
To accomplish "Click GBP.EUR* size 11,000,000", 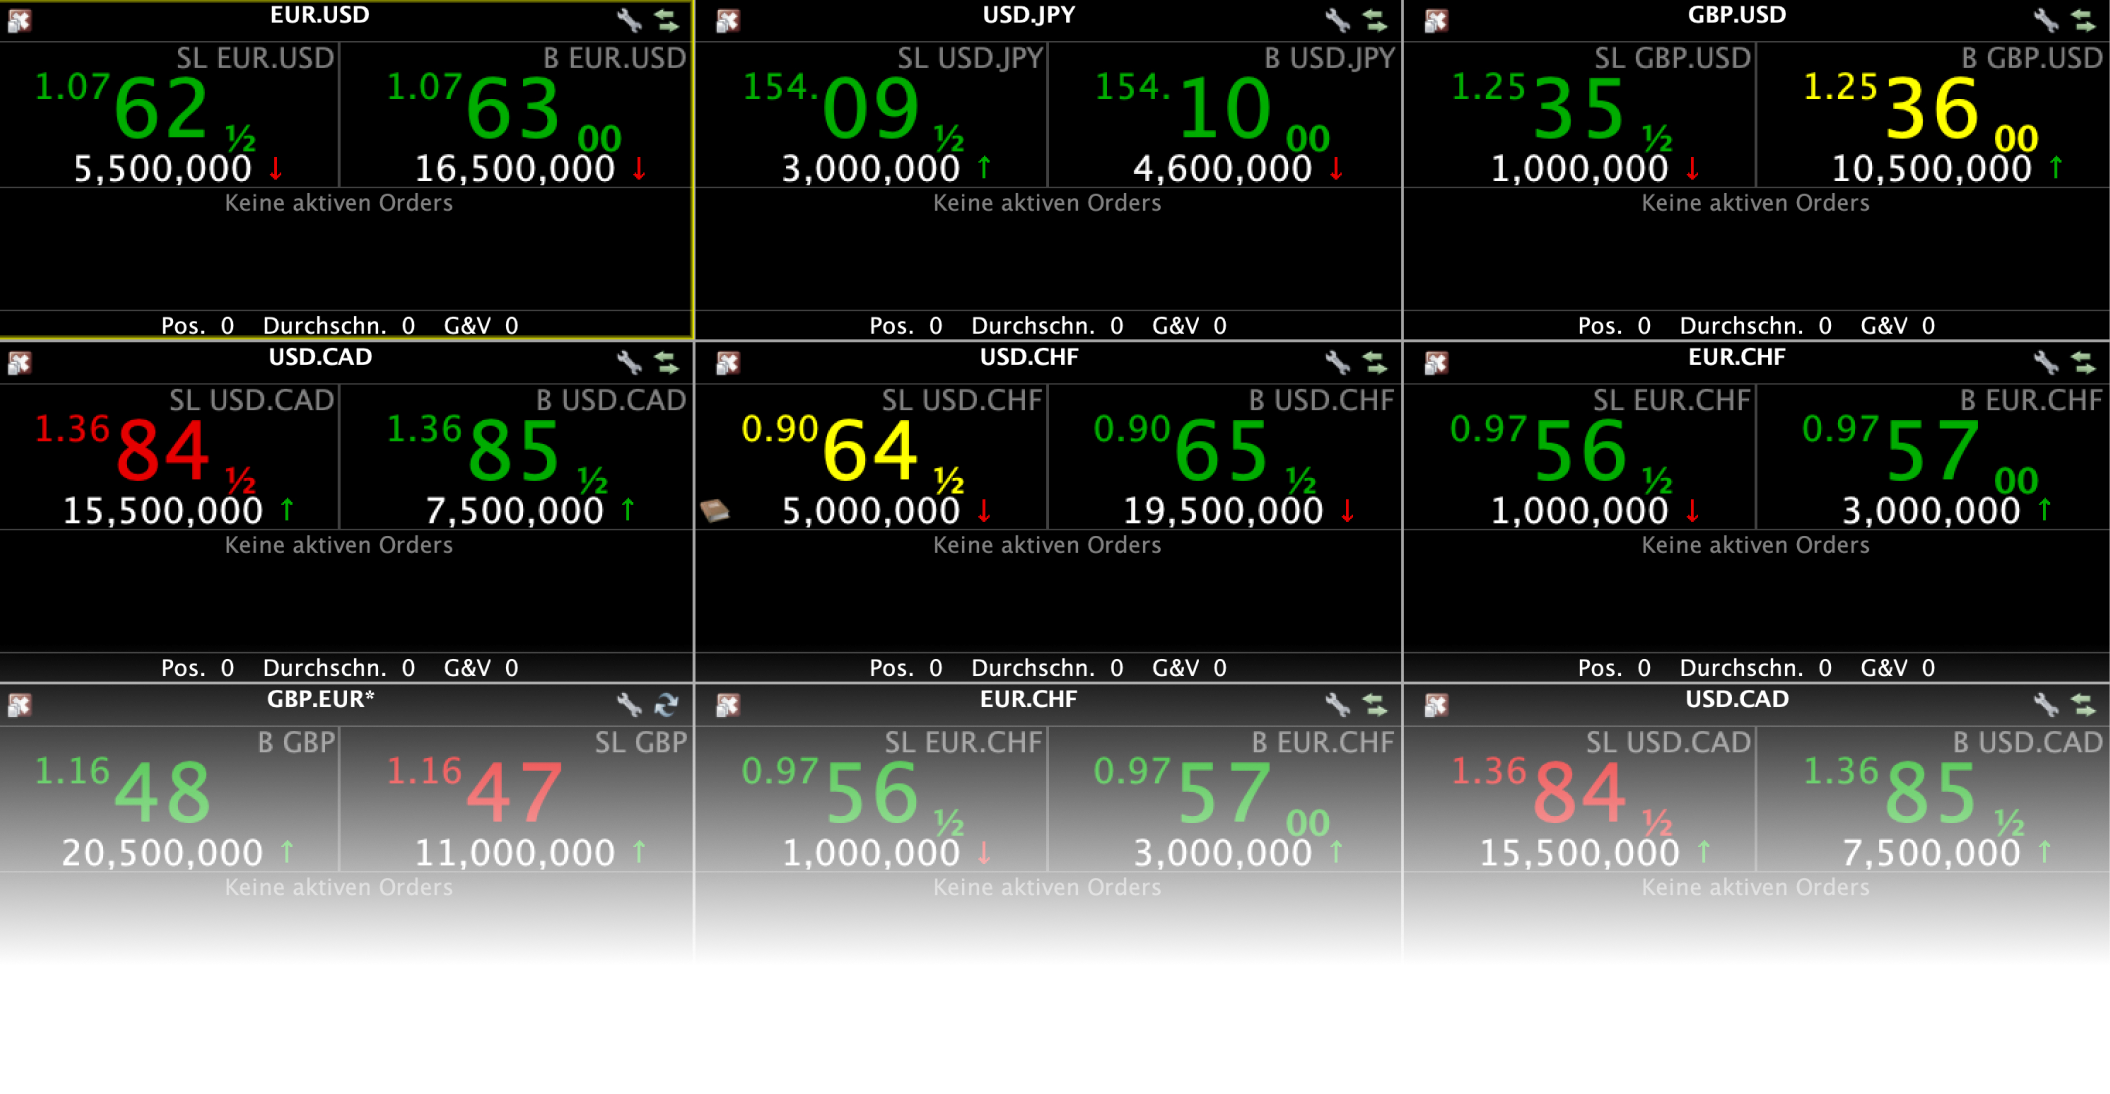I will tap(515, 853).
